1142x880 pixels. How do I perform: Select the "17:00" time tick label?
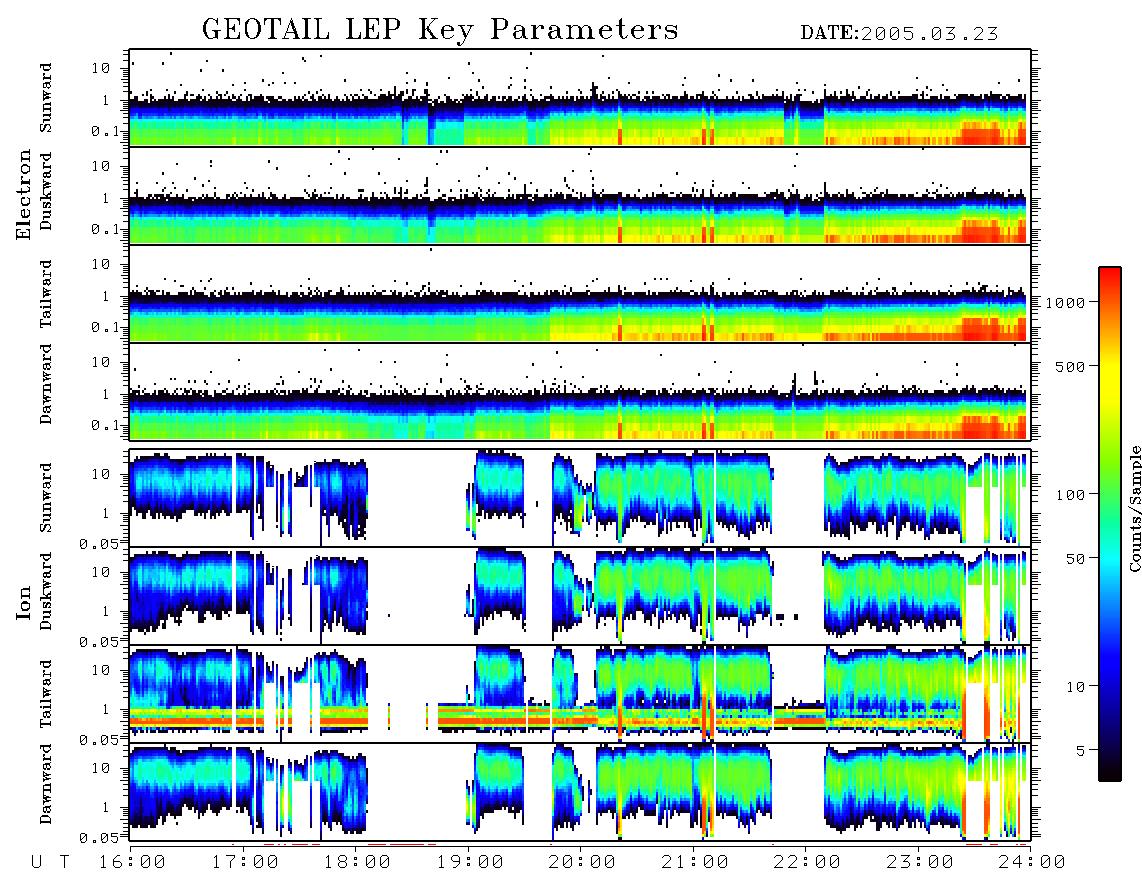245,862
